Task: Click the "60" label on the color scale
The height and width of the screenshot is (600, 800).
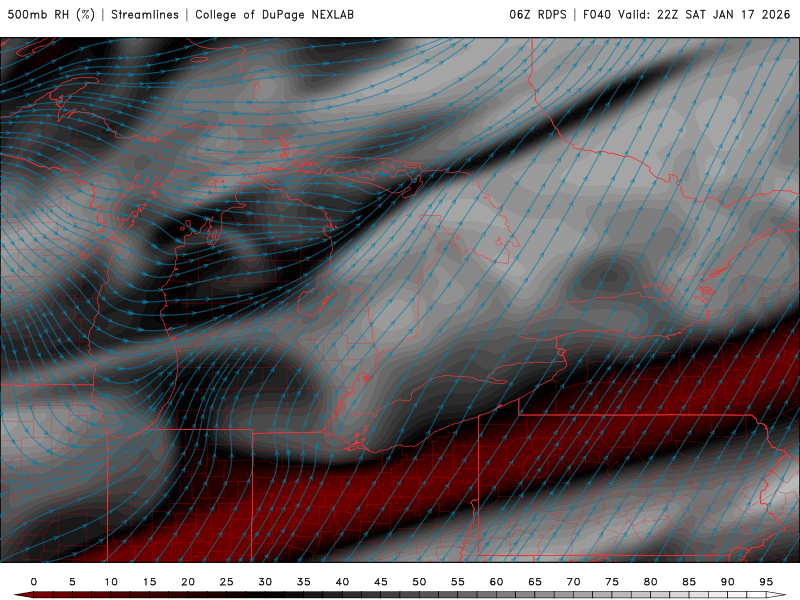Action: coord(496,582)
